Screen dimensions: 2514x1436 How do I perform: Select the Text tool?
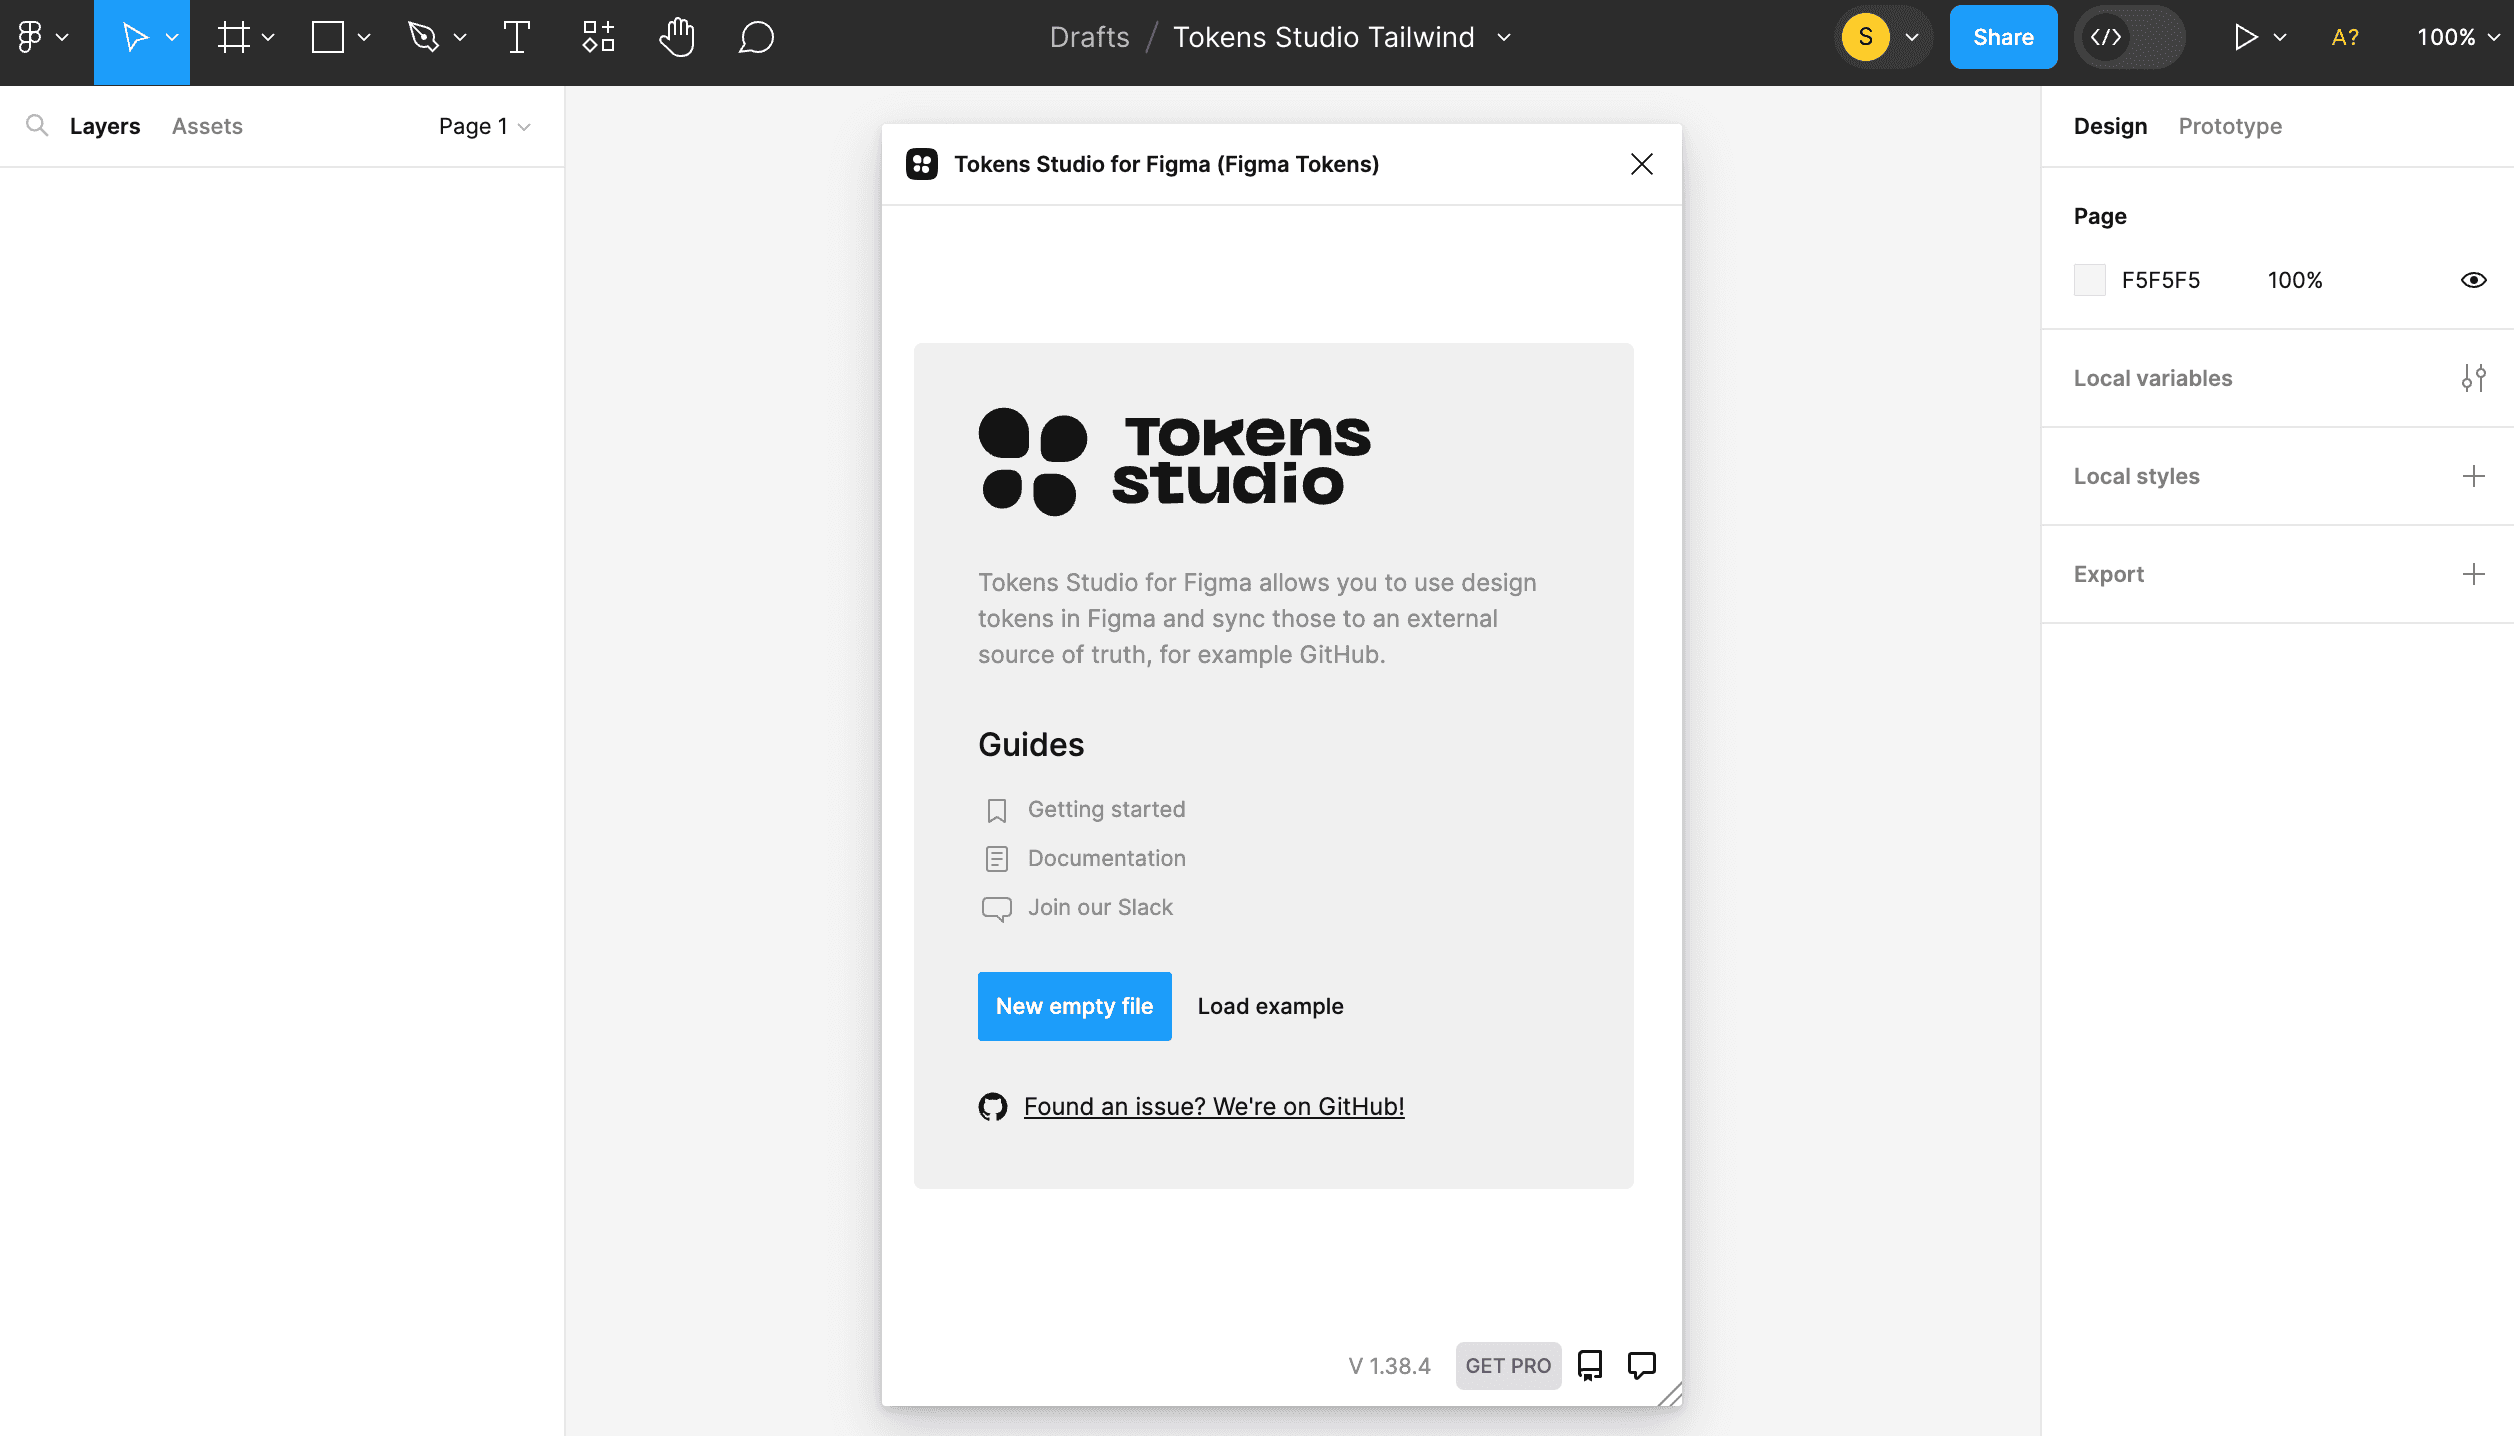coord(516,38)
